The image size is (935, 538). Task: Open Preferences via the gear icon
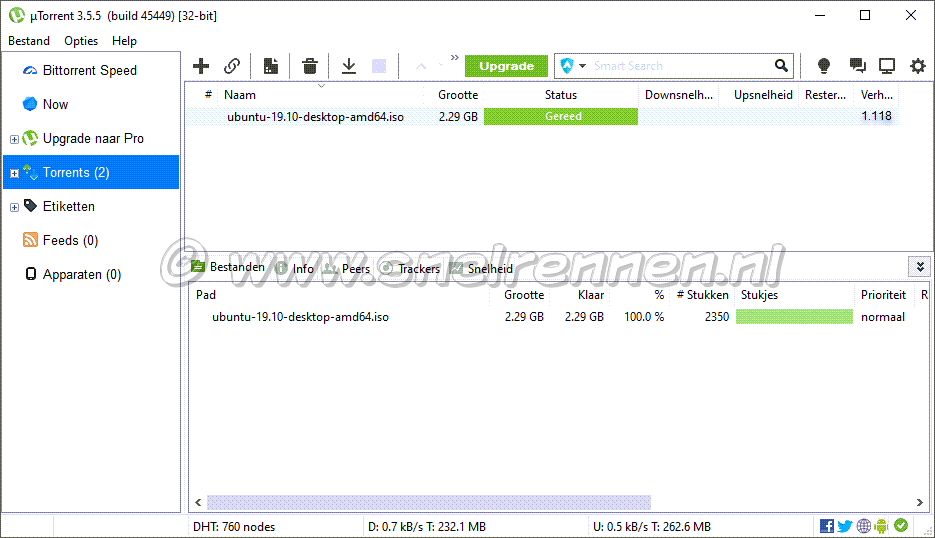pyautogui.click(x=918, y=66)
